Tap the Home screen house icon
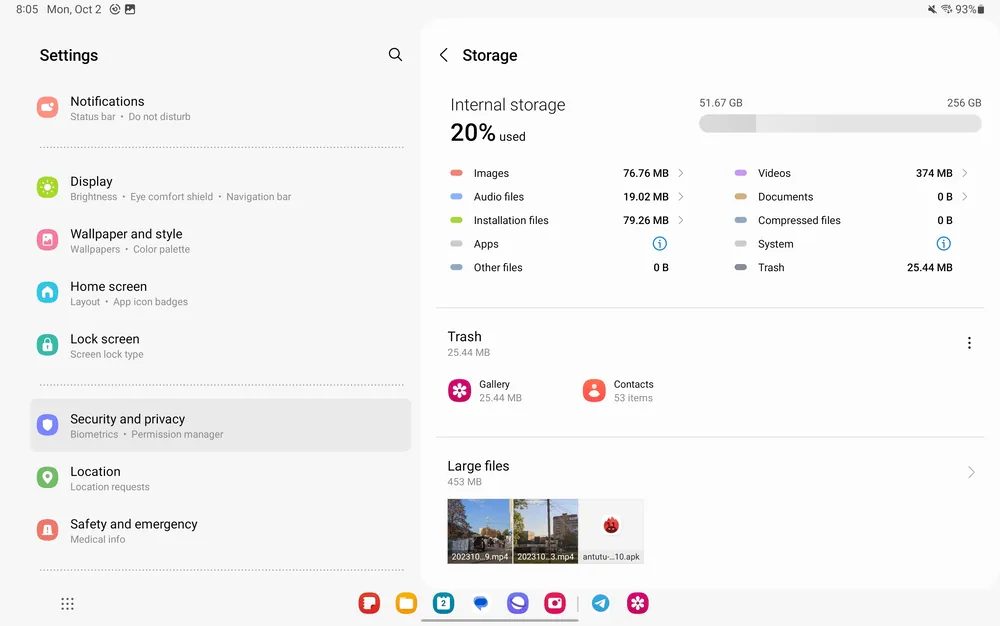The image size is (1000, 626). coord(48,293)
